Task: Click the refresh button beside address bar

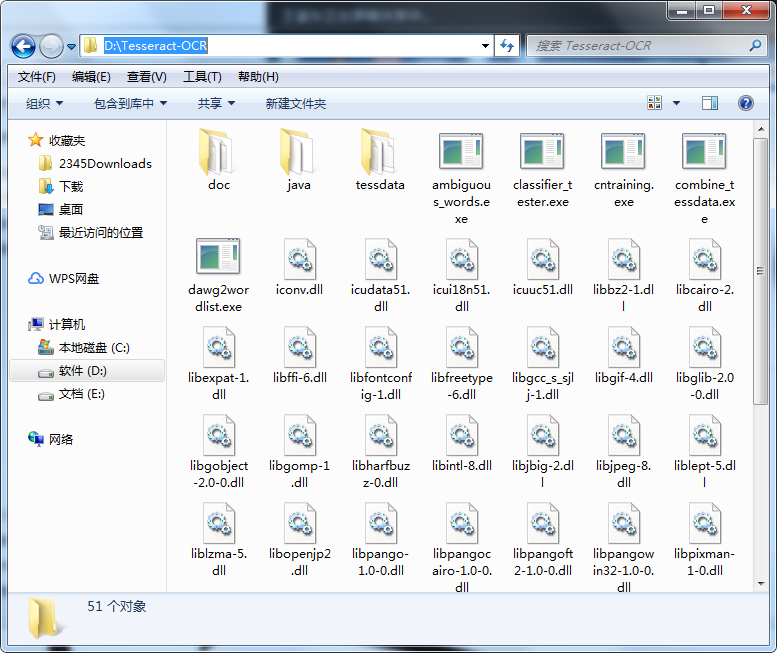Action: (506, 46)
